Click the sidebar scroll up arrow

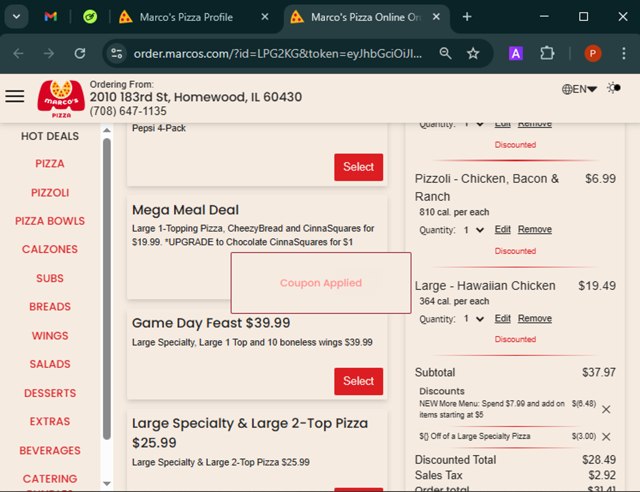[107, 130]
